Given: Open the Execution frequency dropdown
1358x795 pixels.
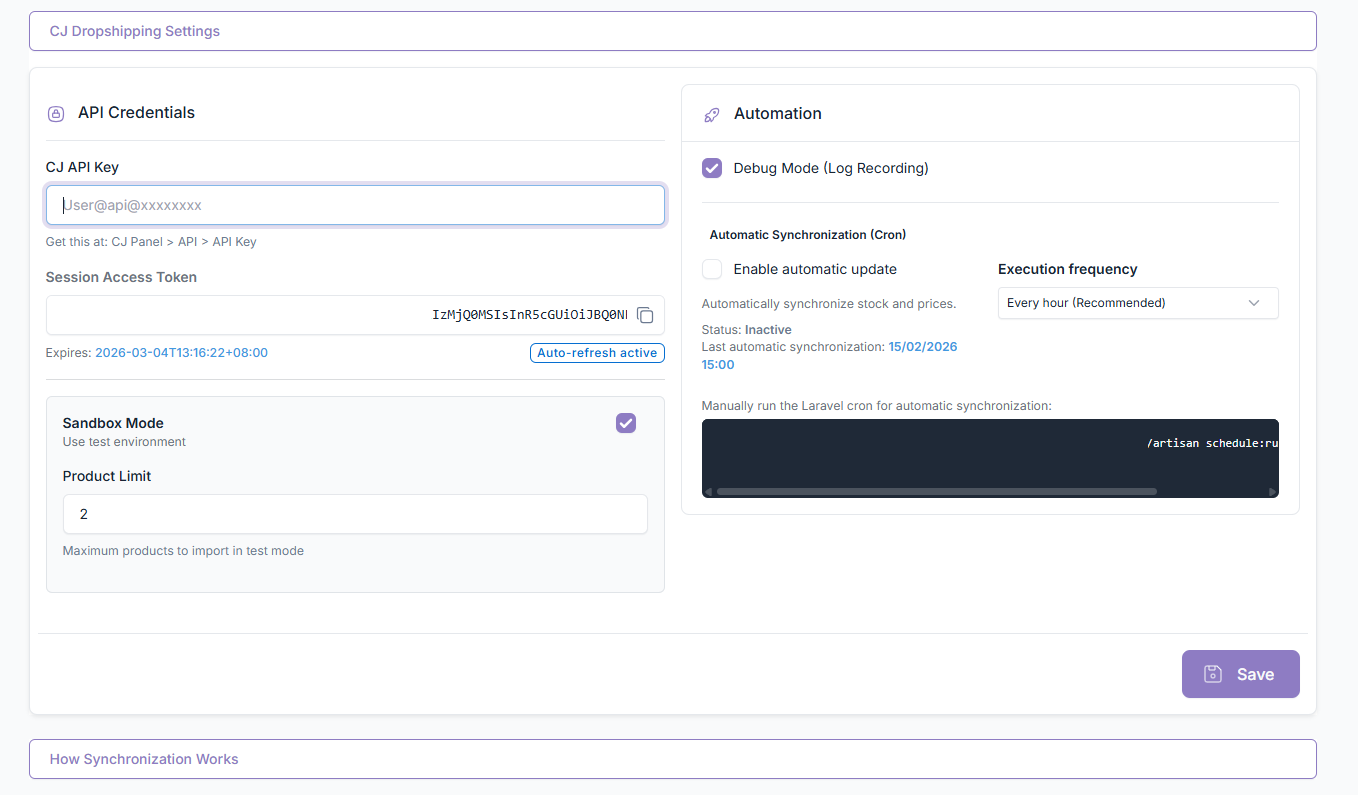Looking at the screenshot, I should click(x=1137, y=303).
